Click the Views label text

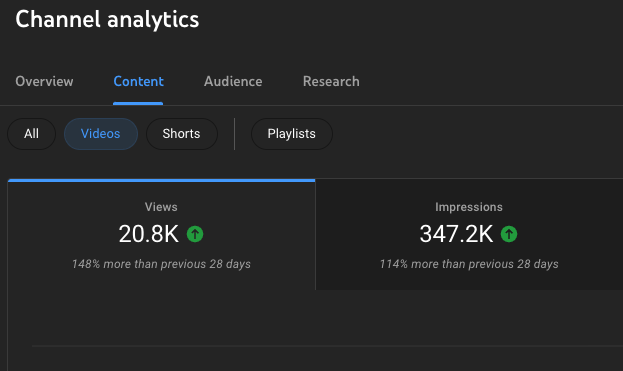(x=161, y=207)
